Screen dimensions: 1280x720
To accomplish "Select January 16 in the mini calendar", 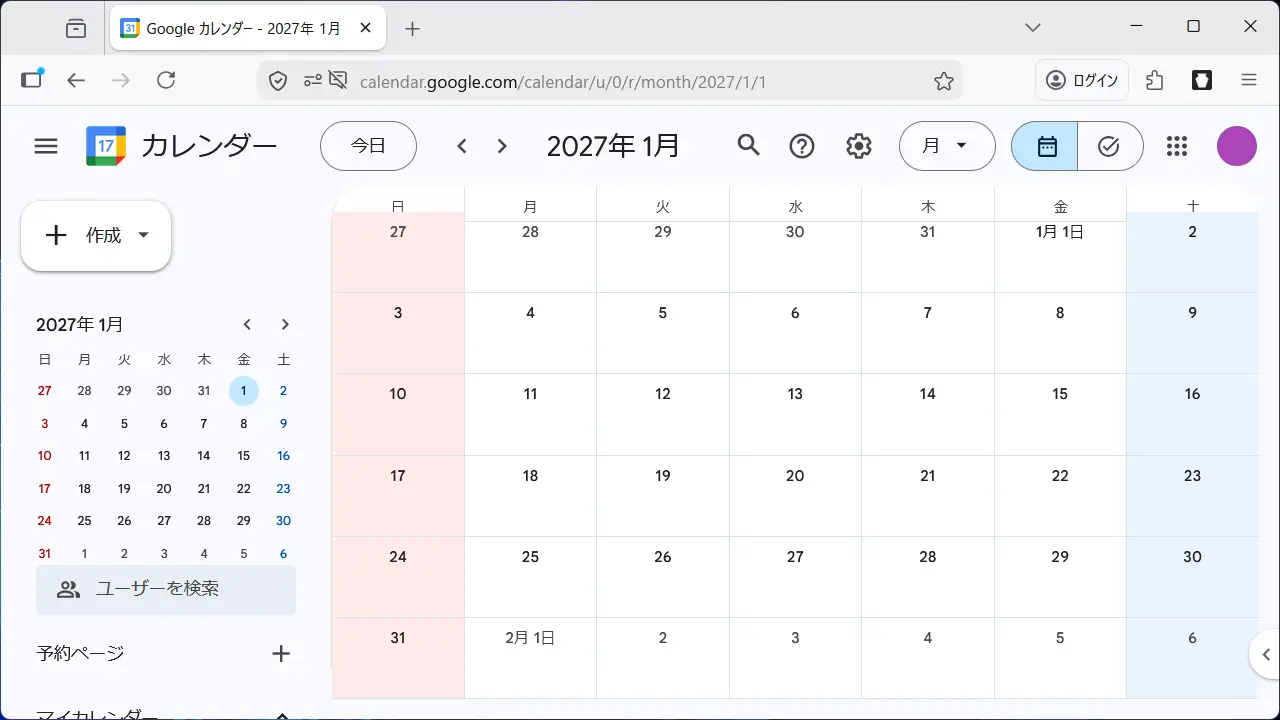I will pyautogui.click(x=283, y=455).
